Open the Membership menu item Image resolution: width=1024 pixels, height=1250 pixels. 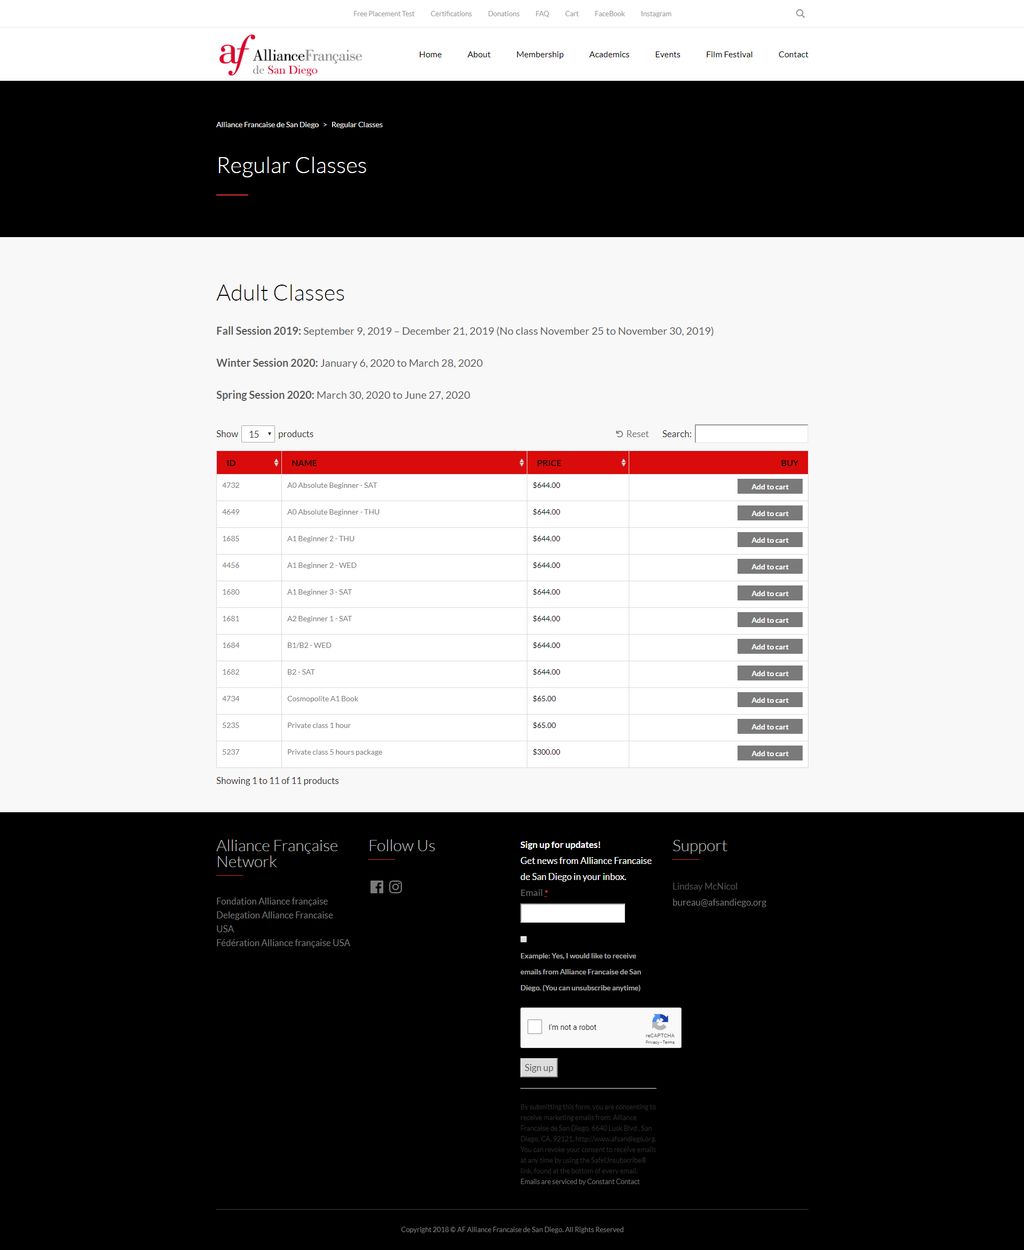coord(540,54)
